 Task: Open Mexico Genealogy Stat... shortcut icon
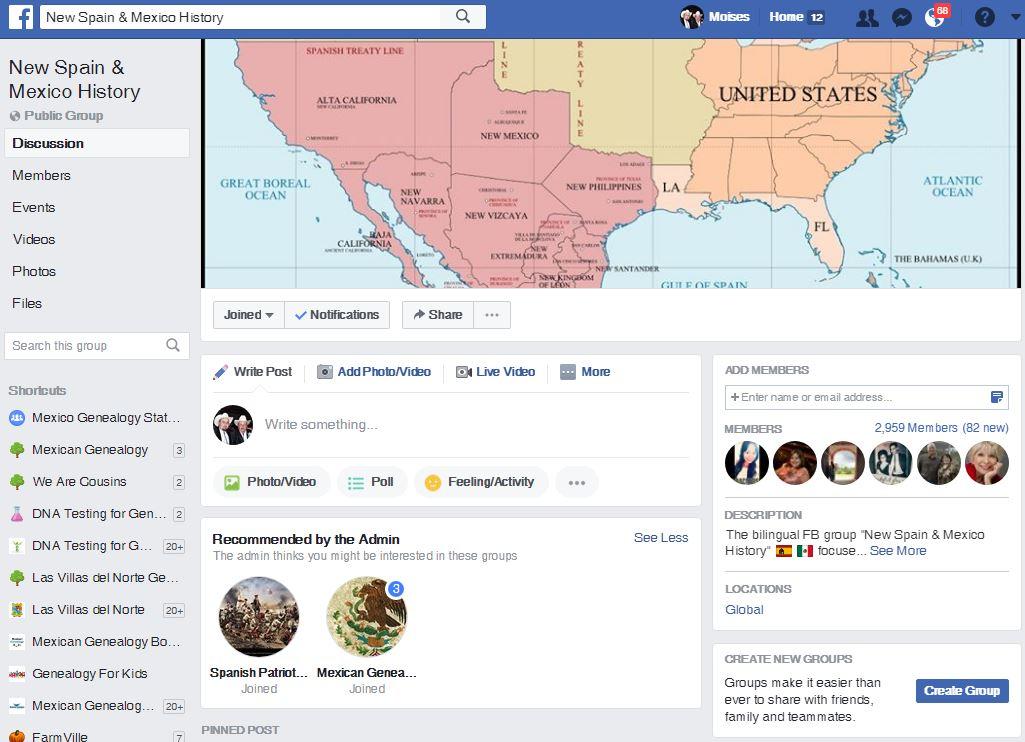pos(17,418)
